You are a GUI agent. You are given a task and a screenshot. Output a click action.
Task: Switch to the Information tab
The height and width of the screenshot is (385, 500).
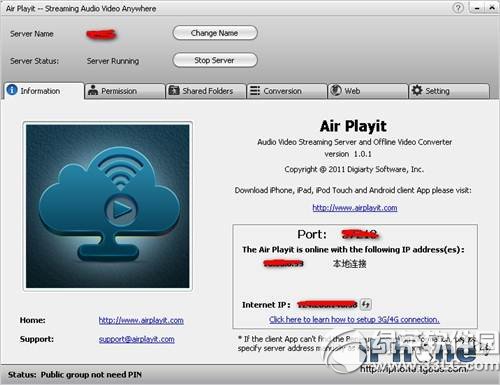click(x=44, y=91)
